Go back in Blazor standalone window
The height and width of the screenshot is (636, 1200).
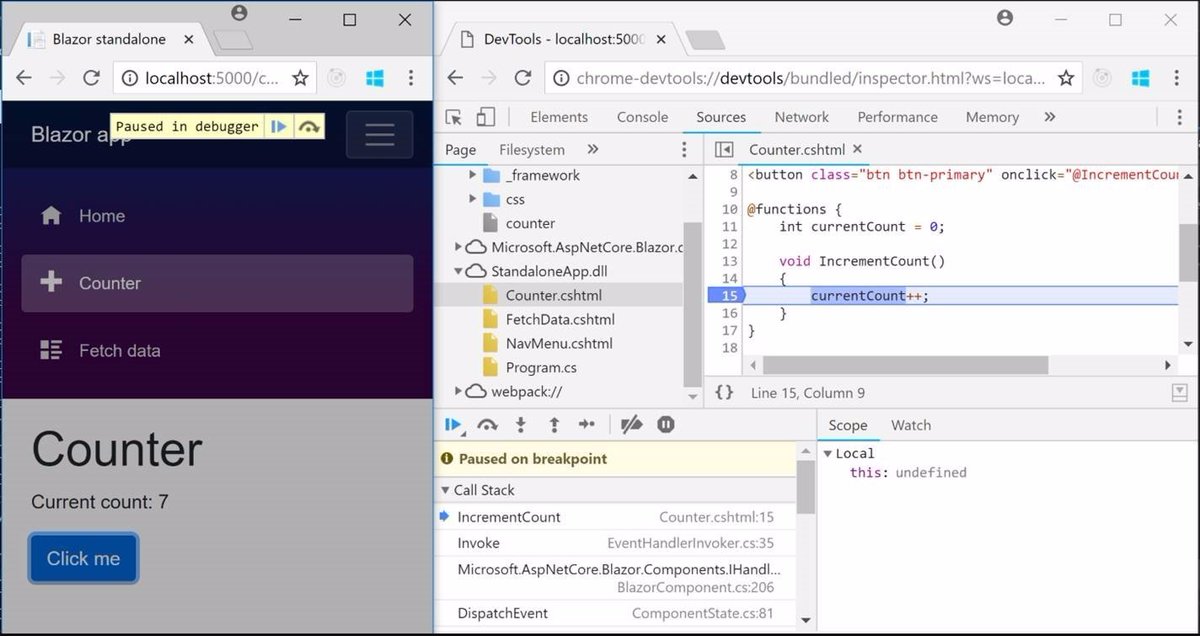(x=23, y=78)
